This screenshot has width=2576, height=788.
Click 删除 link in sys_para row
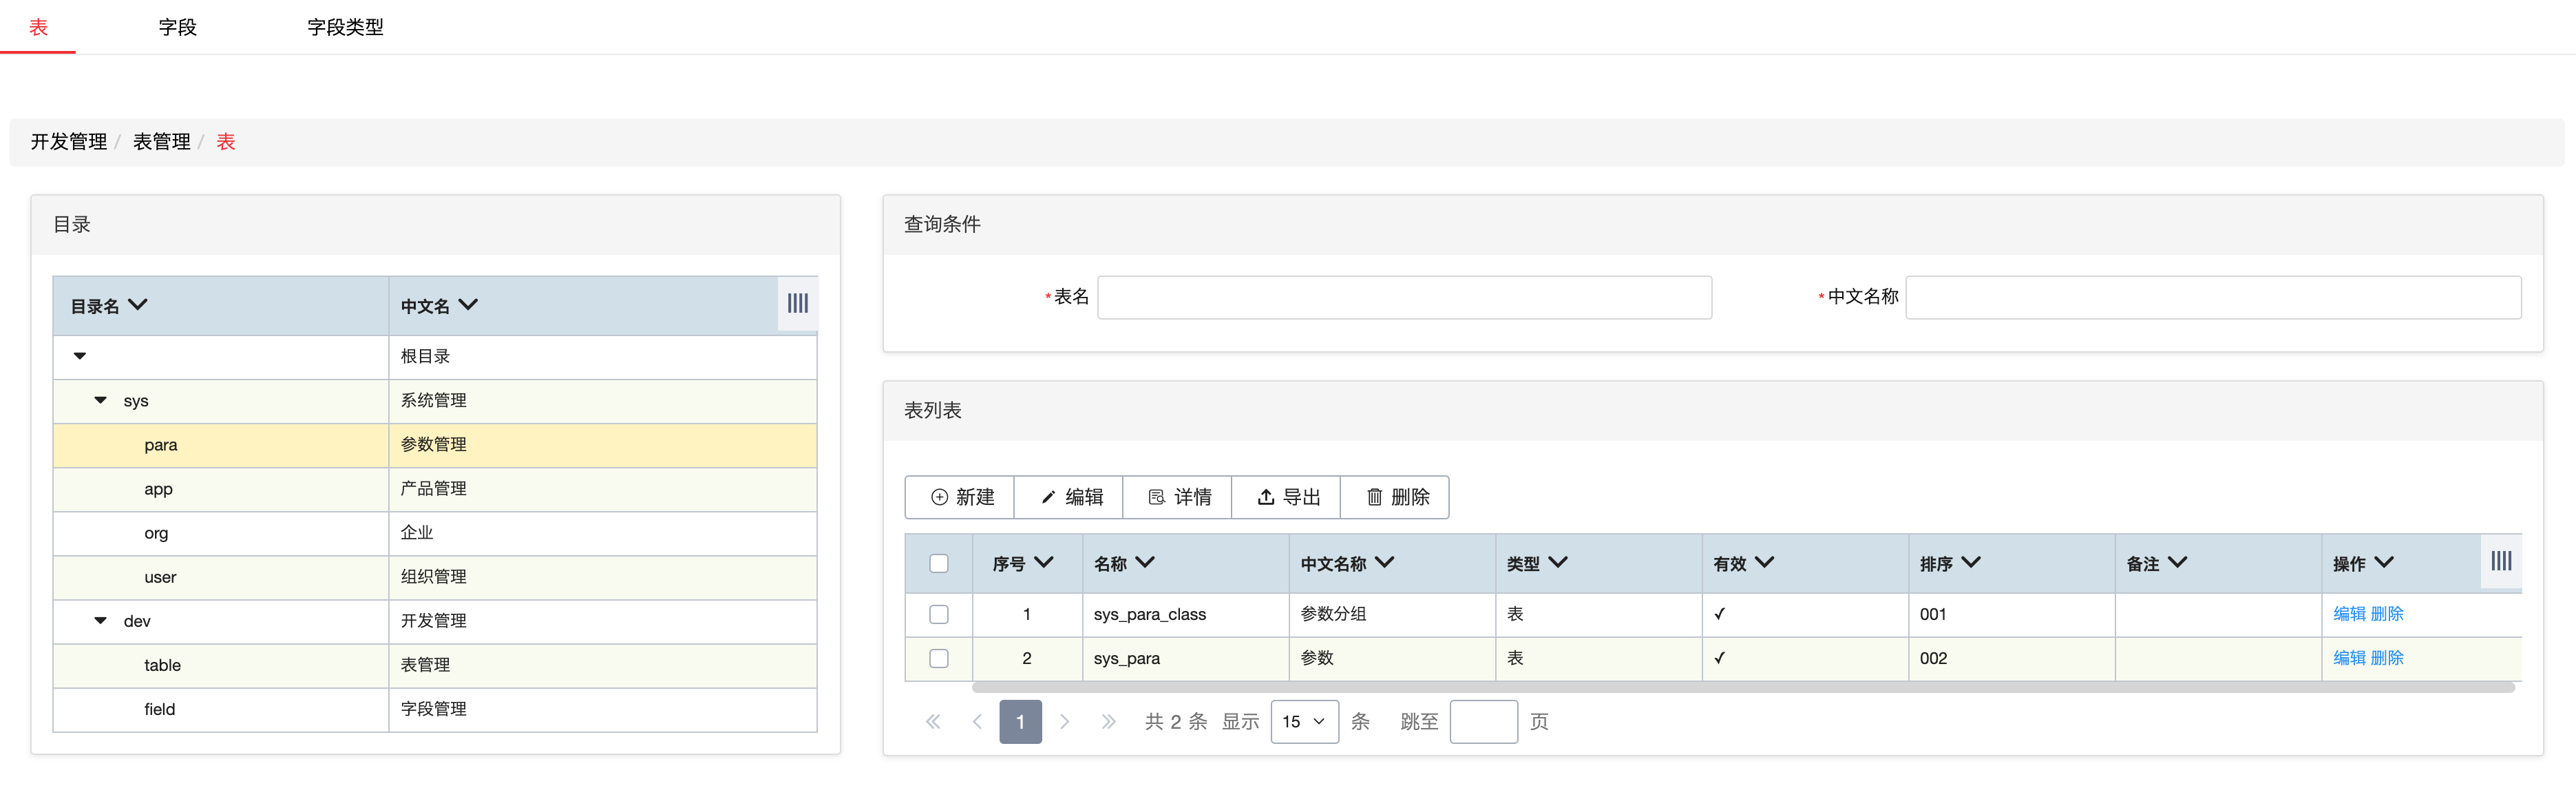point(2387,658)
